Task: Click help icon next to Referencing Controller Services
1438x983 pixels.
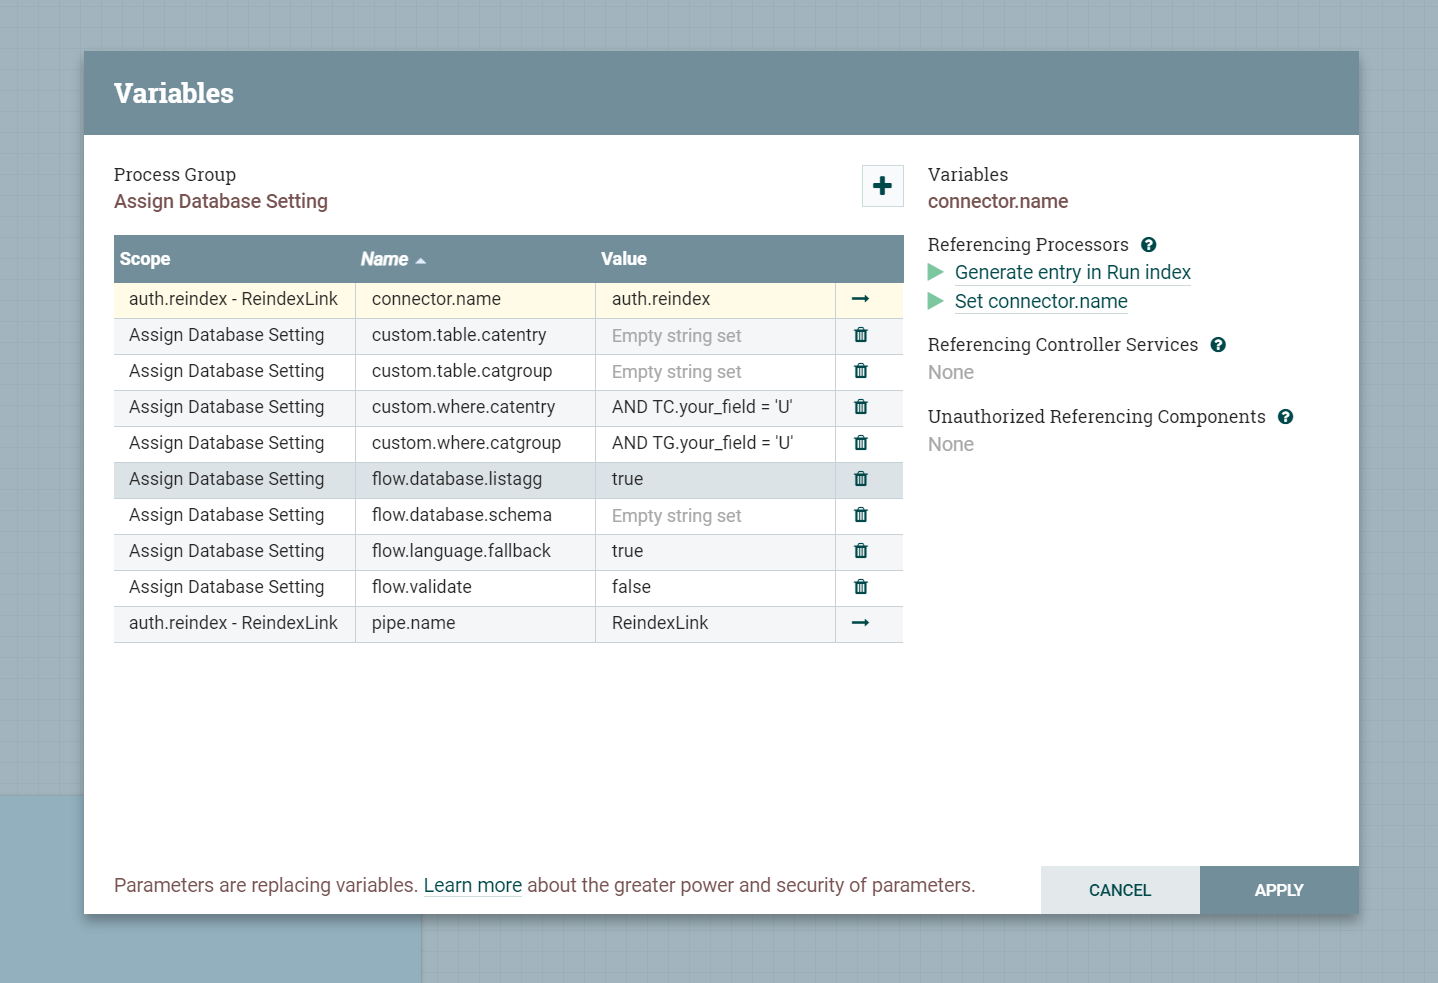Action: point(1217,345)
